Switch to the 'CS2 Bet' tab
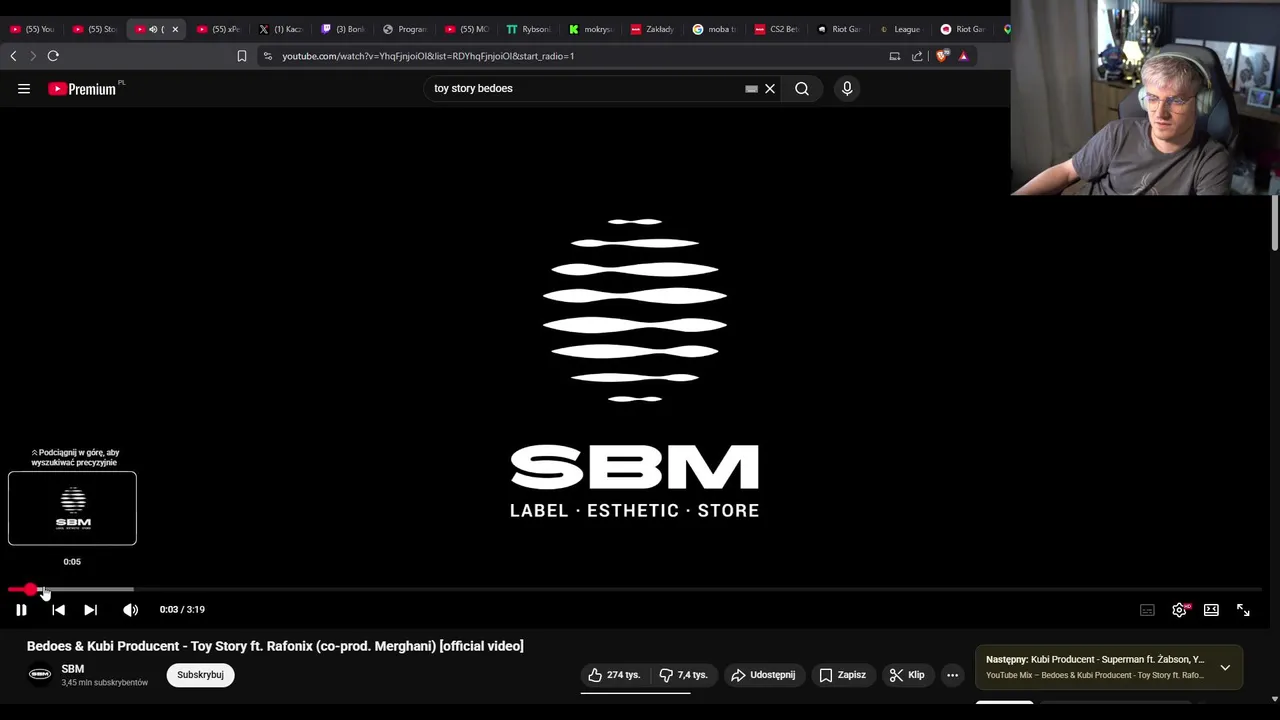This screenshot has height=720, width=1280. (776, 29)
